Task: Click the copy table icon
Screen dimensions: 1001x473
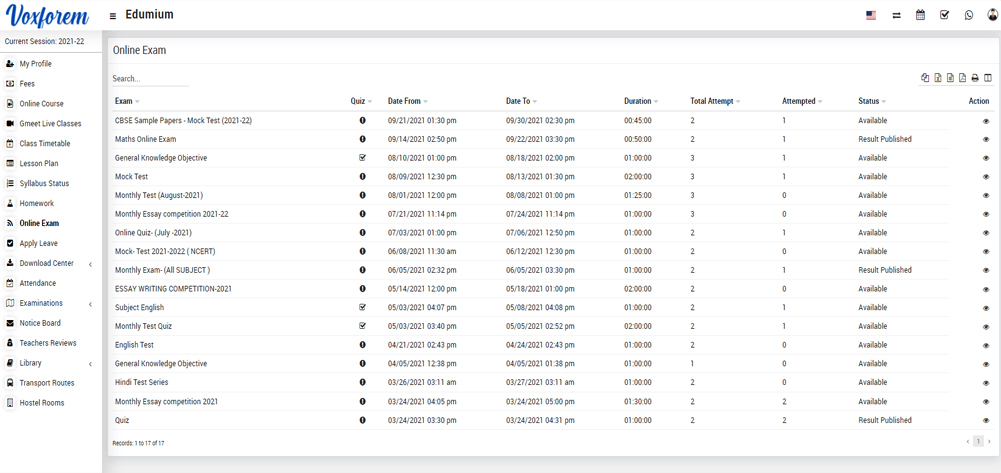Action: click(925, 78)
